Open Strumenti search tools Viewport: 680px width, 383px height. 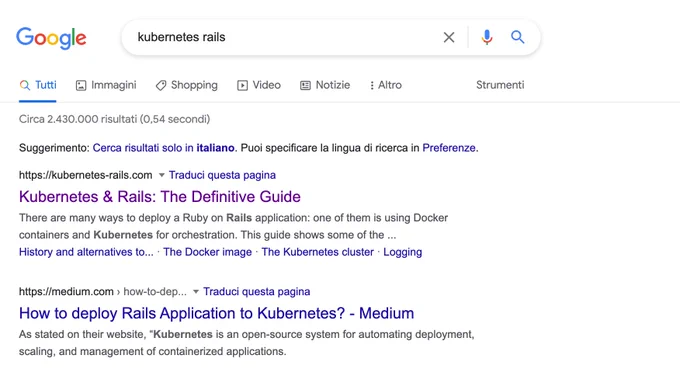[500, 85]
